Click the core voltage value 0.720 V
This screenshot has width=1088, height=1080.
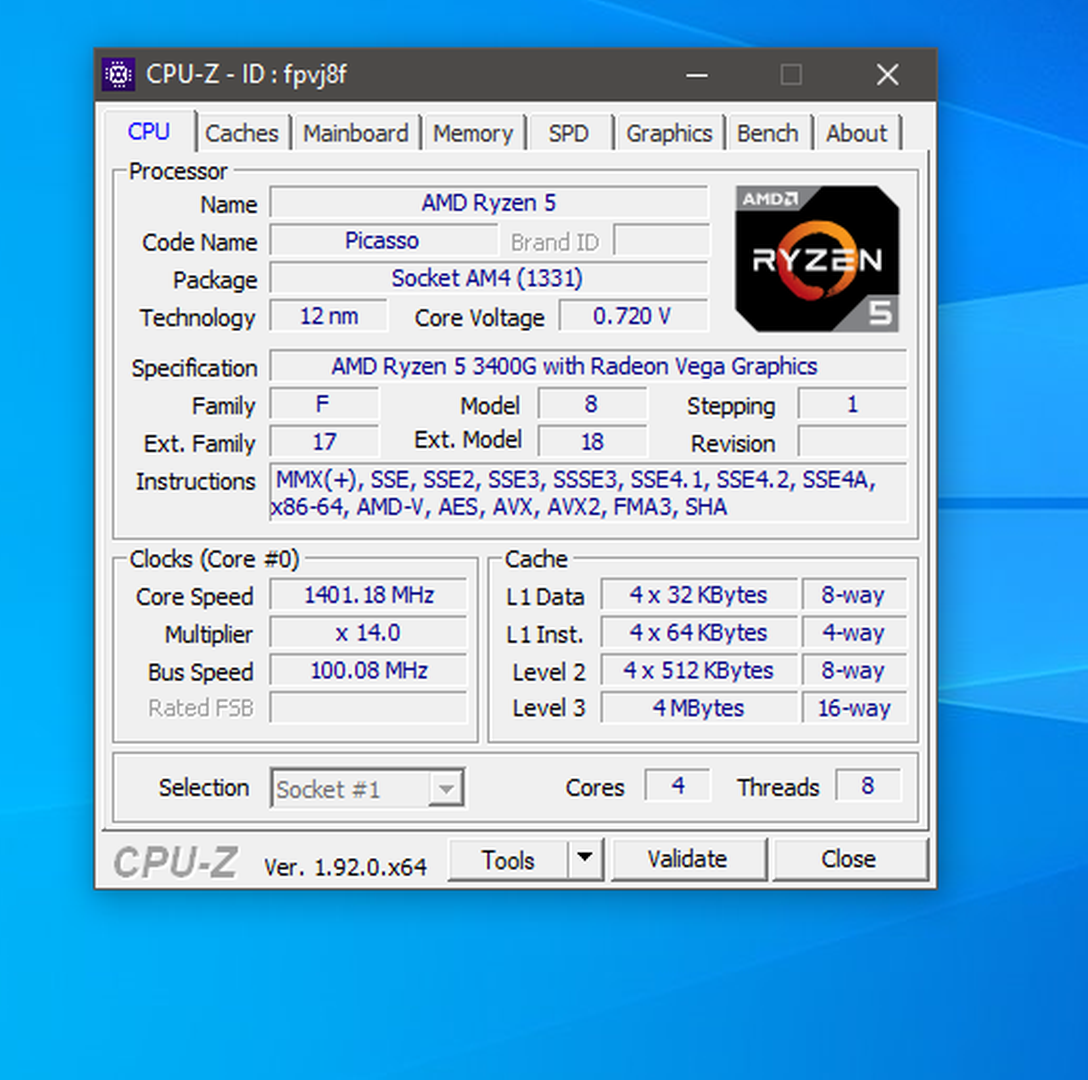(632, 317)
